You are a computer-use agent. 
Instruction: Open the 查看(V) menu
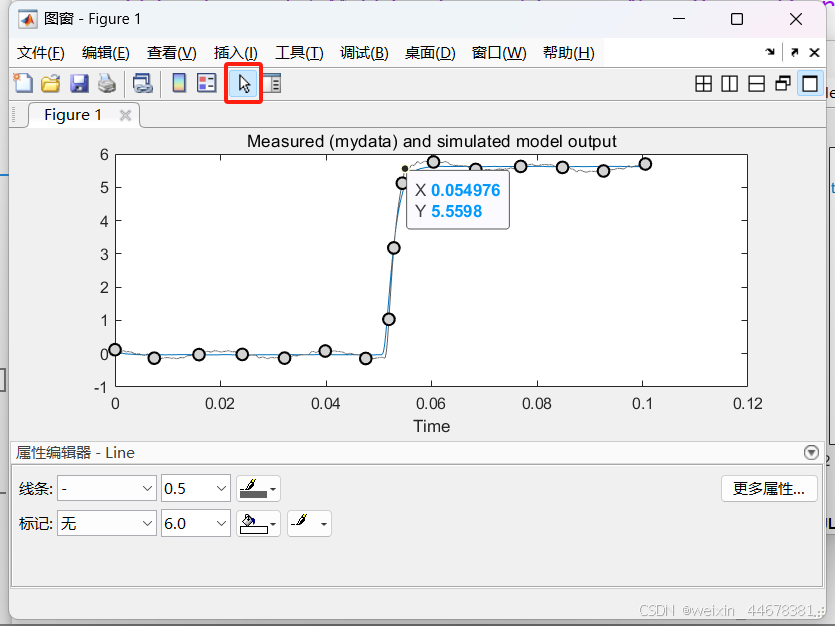pyautogui.click(x=171, y=53)
